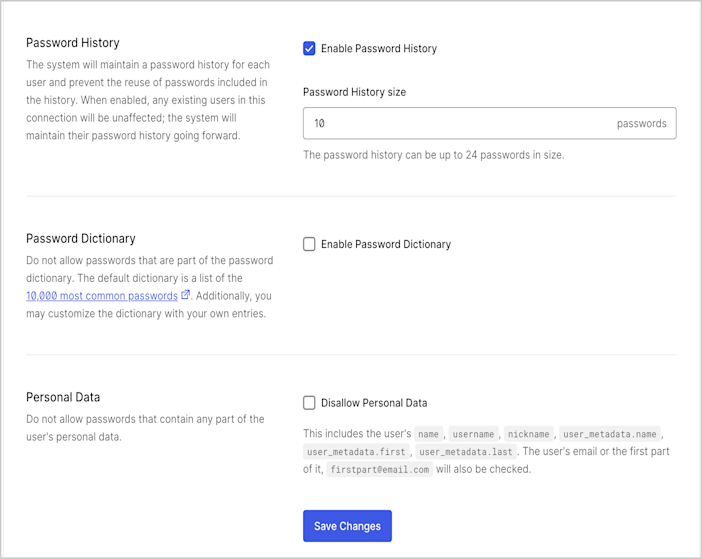This screenshot has width=702, height=559.
Task: Tick the Enable Password Dictionary checkbox
Action: pos(309,244)
